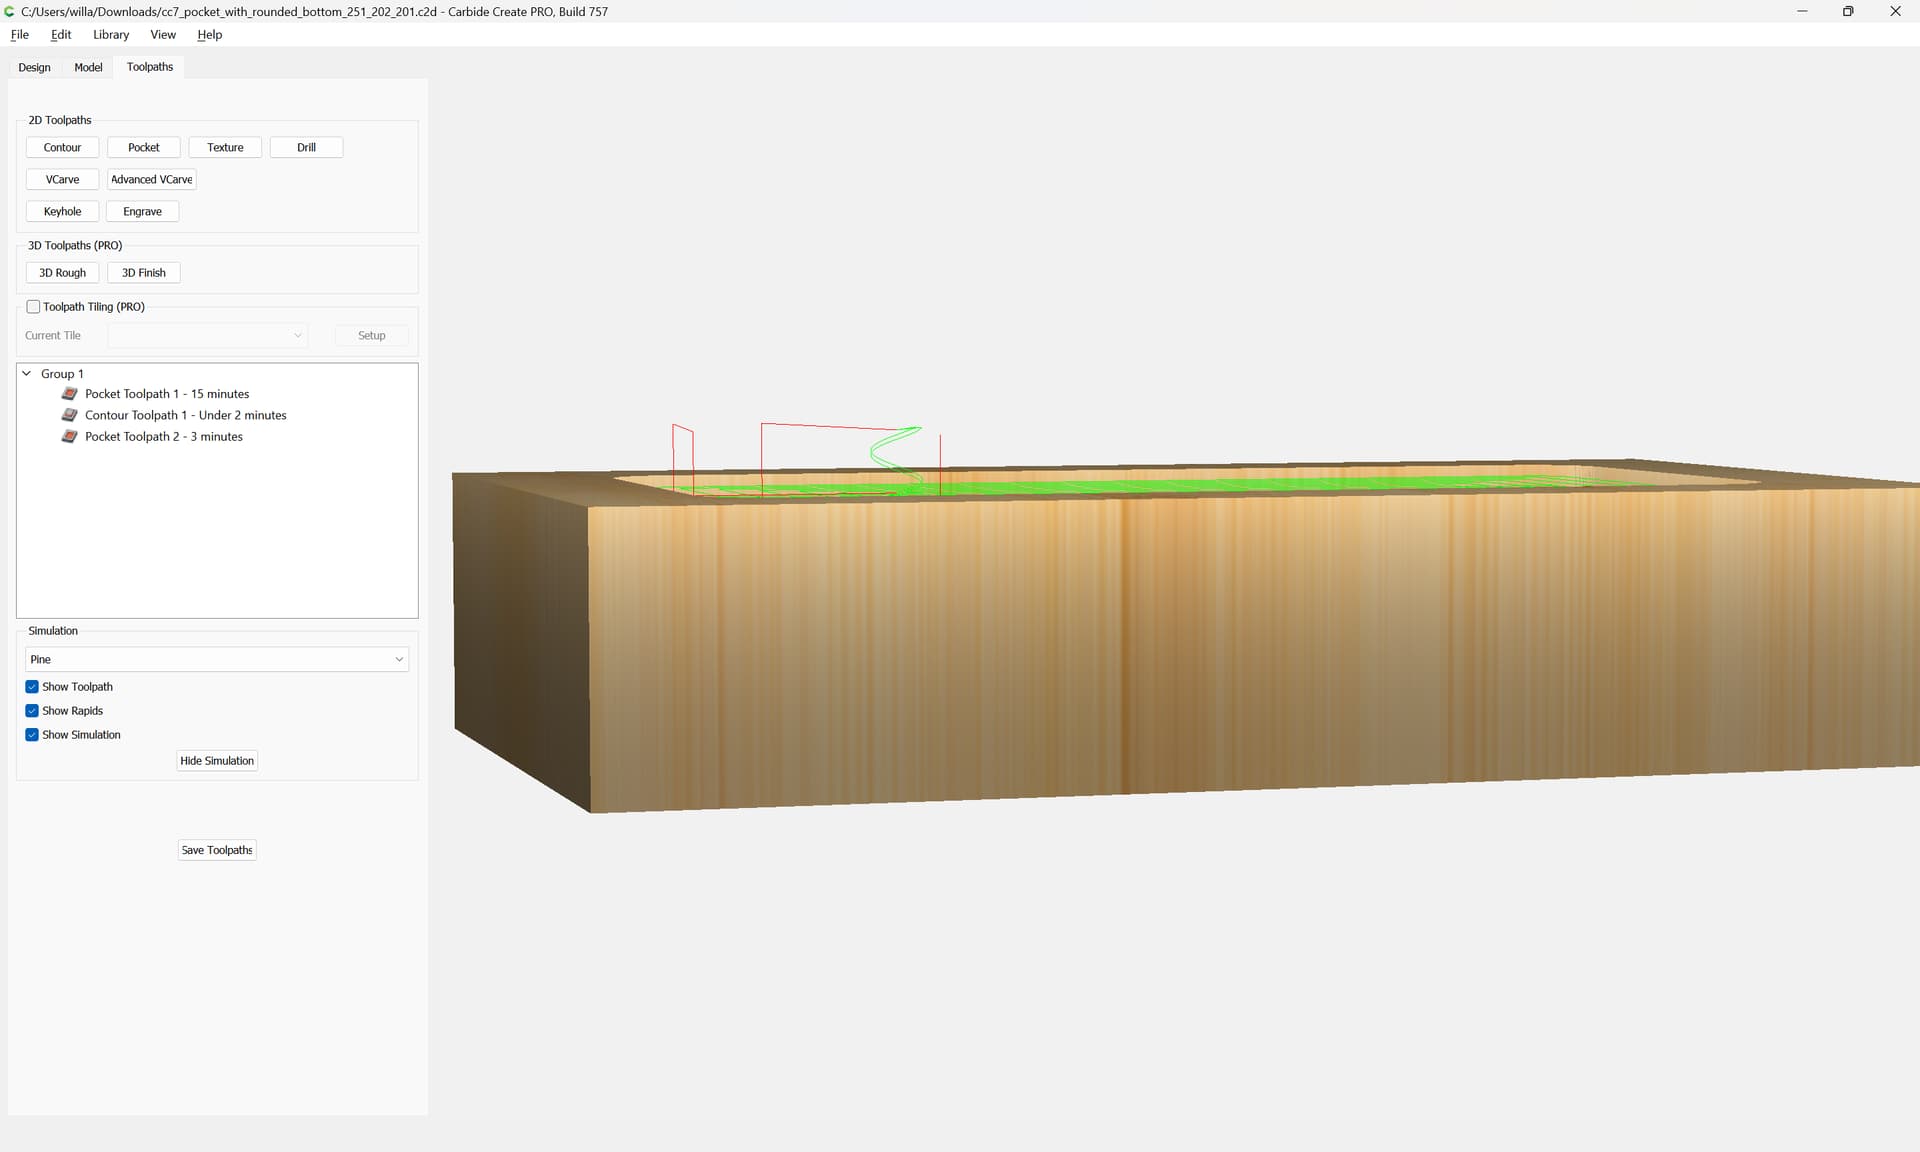Click the Save Toolpaths button
The width and height of the screenshot is (1920, 1152).
(217, 850)
